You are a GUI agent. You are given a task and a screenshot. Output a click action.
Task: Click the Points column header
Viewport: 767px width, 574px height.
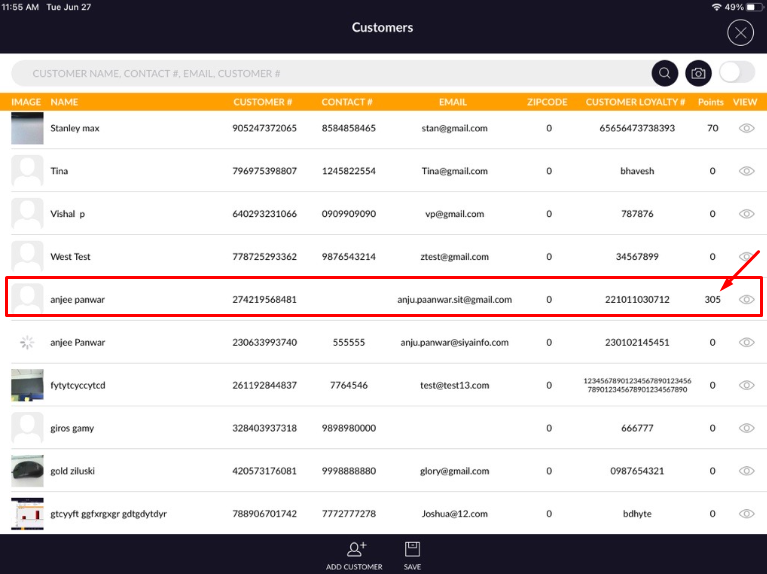711,102
